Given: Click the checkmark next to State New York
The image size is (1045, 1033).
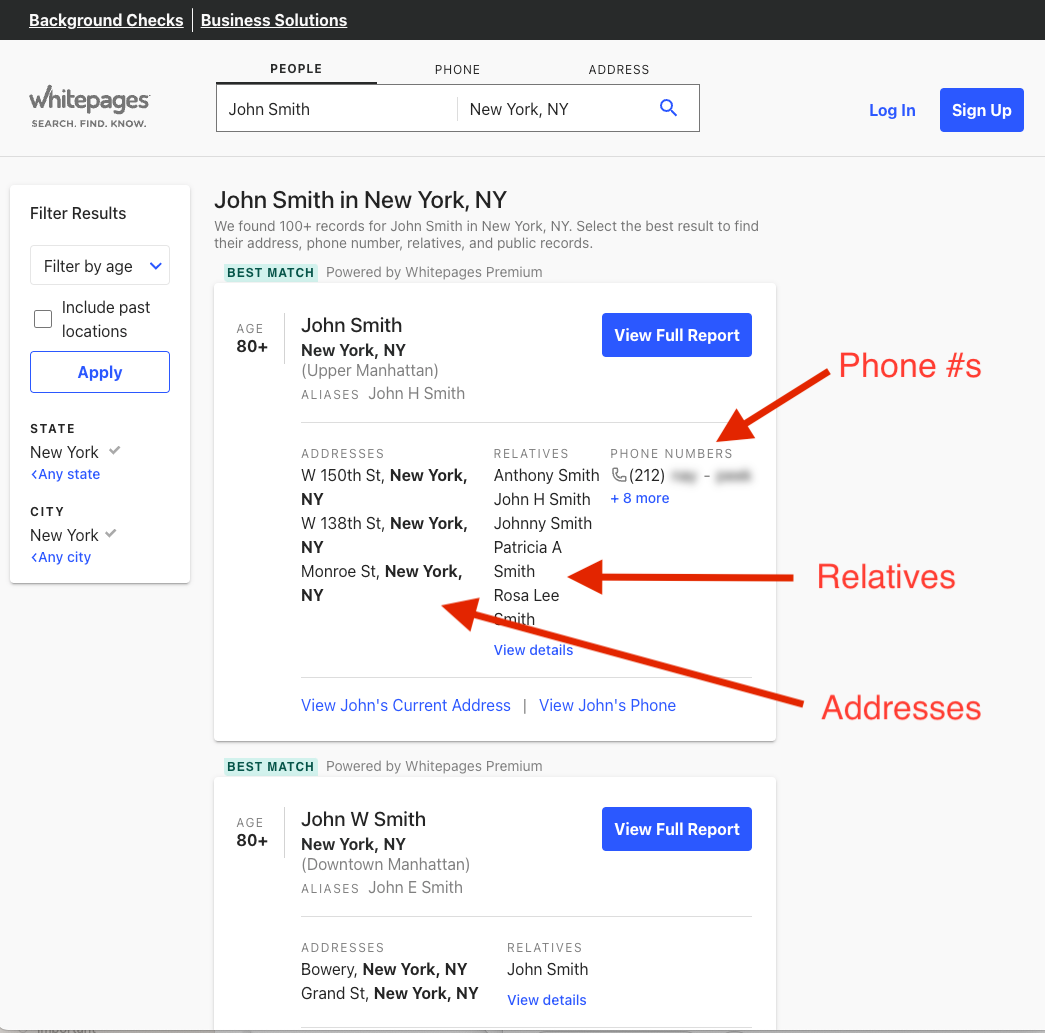Looking at the screenshot, I should click(x=115, y=451).
